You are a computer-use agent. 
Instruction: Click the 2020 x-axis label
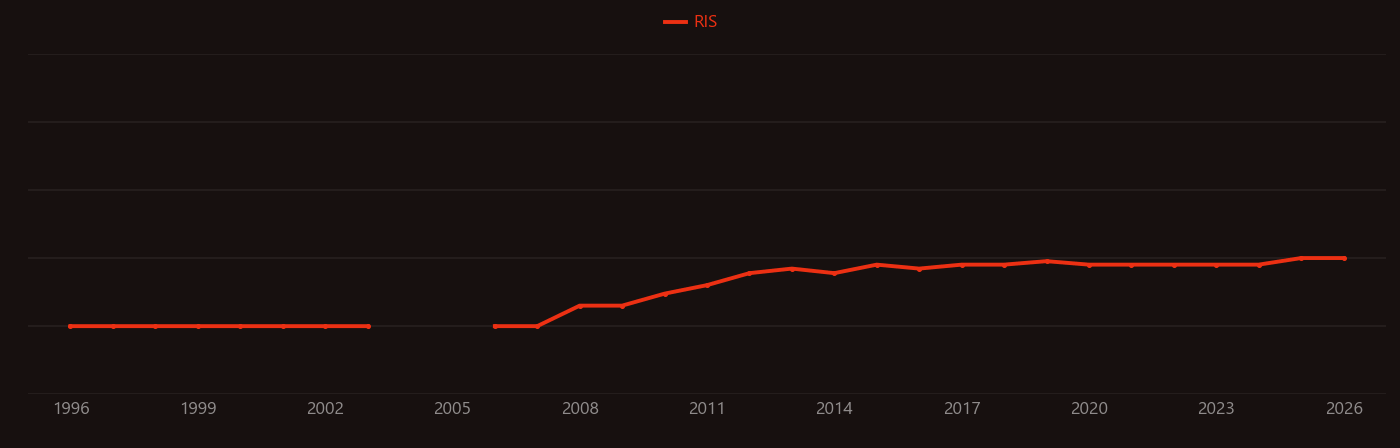[1089, 409]
